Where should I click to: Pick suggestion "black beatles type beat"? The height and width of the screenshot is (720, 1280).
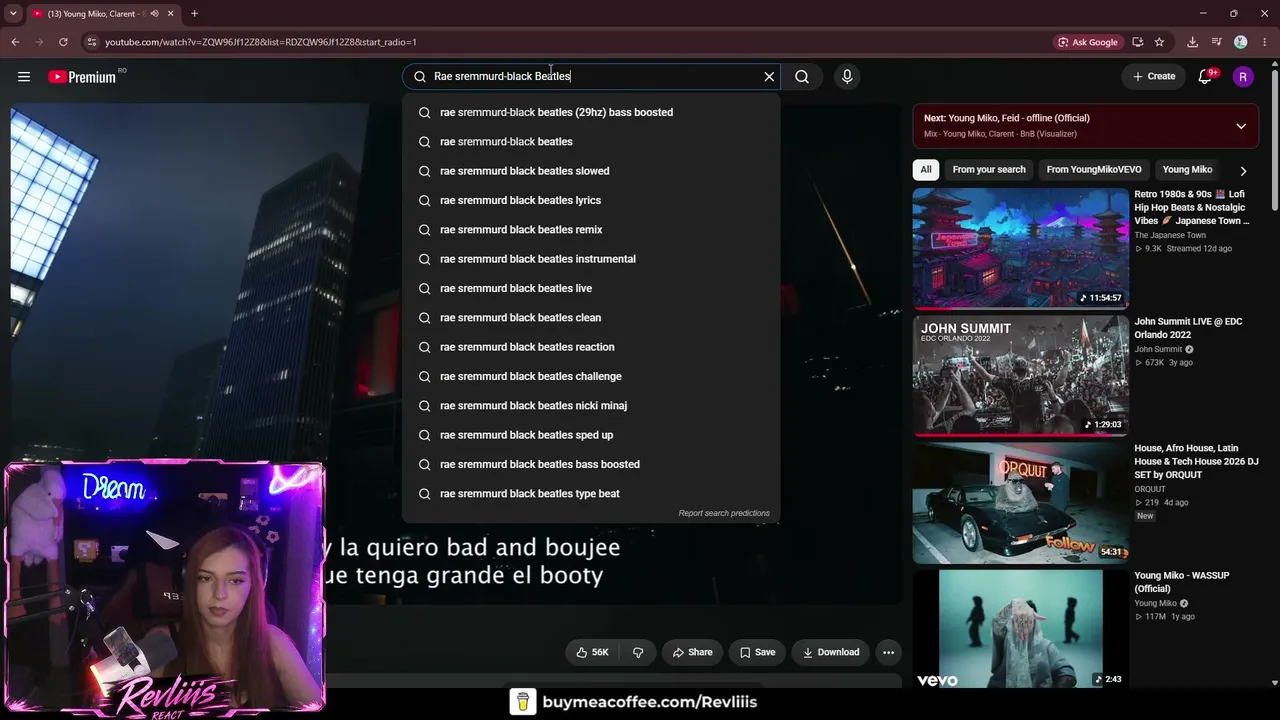click(x=591, y=494)
